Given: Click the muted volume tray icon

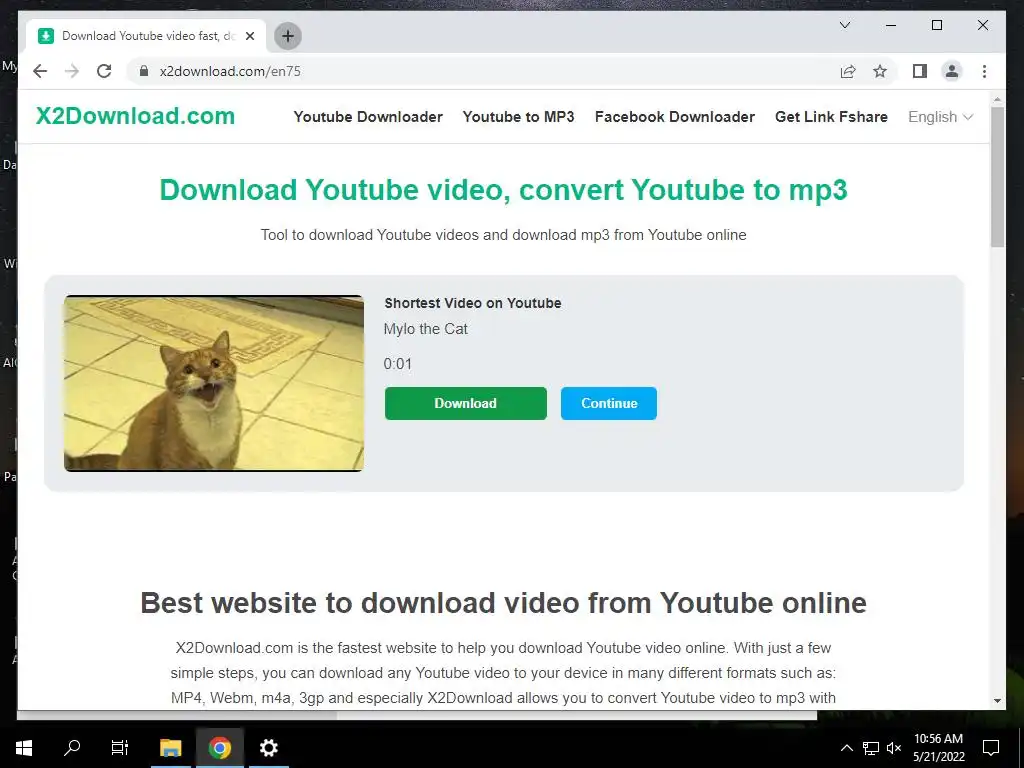Looking at the screenshot, I should click(x=894, y=748).
